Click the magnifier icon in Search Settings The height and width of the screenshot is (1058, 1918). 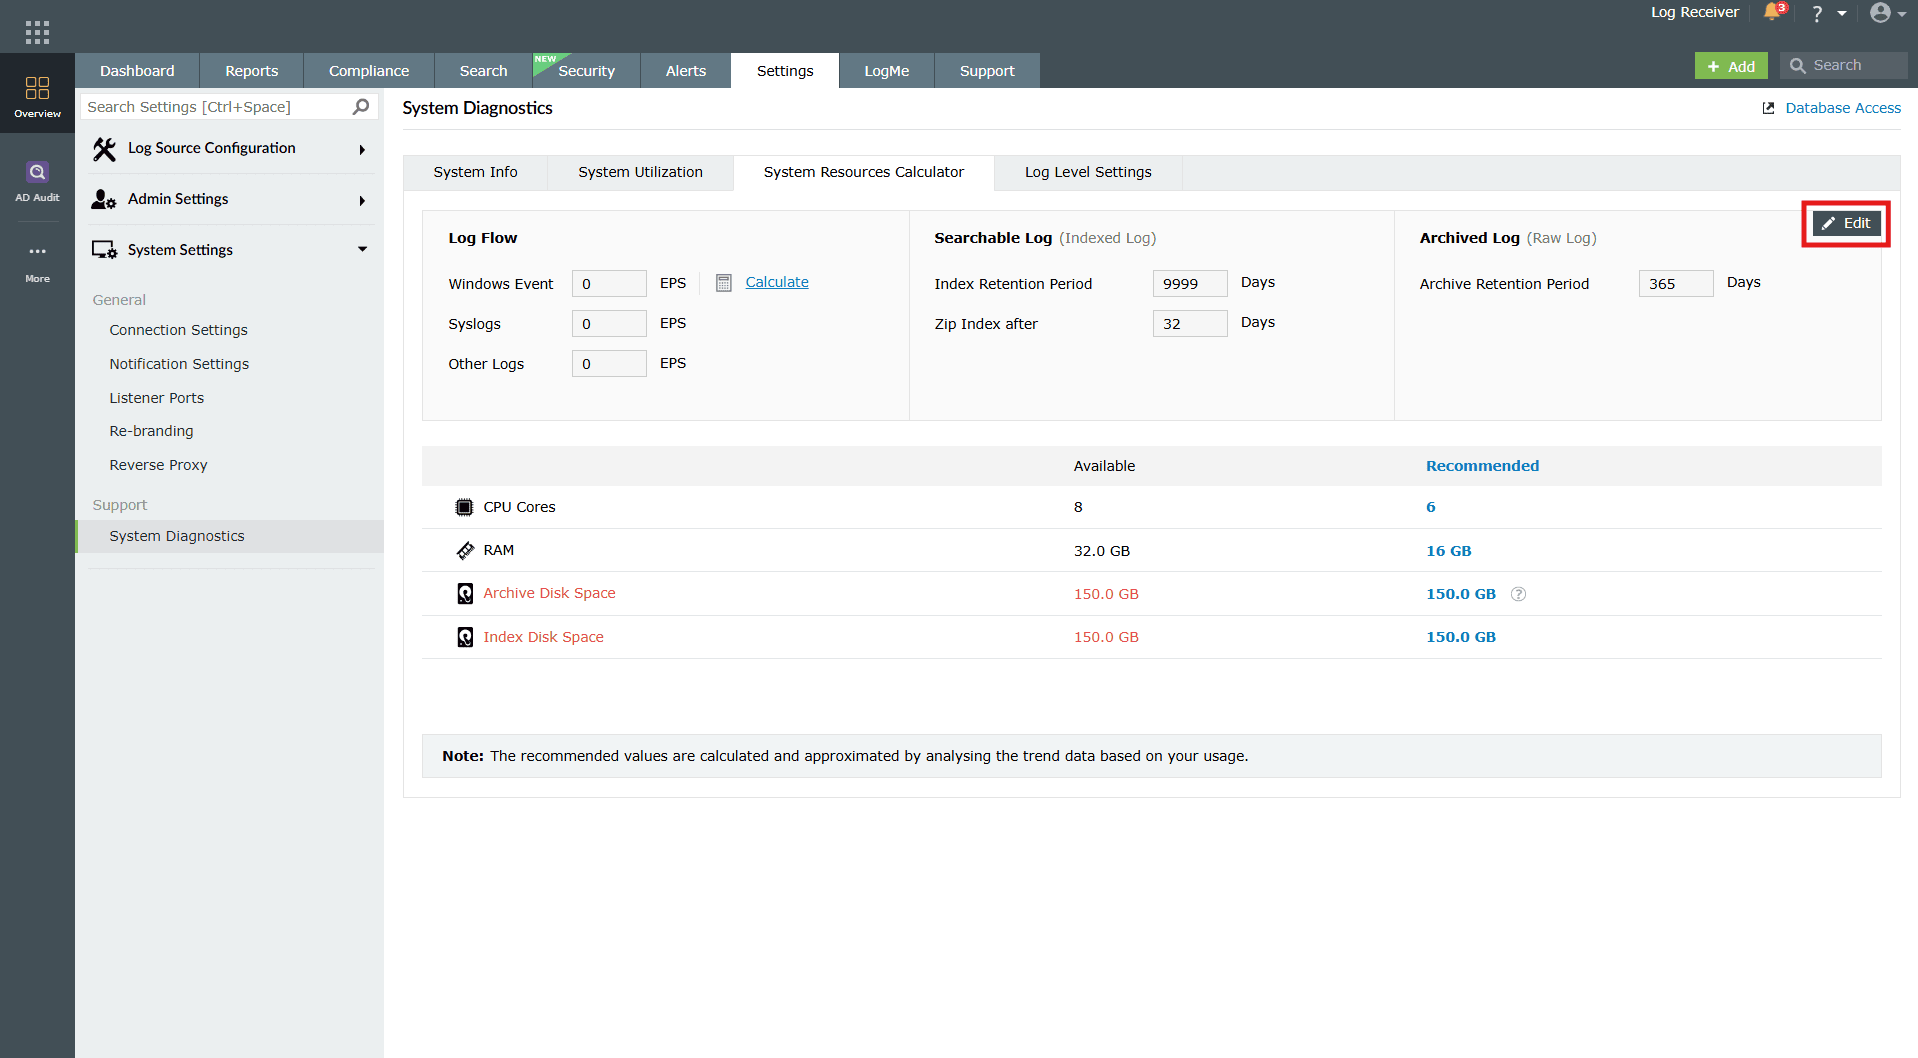(361, 107)
